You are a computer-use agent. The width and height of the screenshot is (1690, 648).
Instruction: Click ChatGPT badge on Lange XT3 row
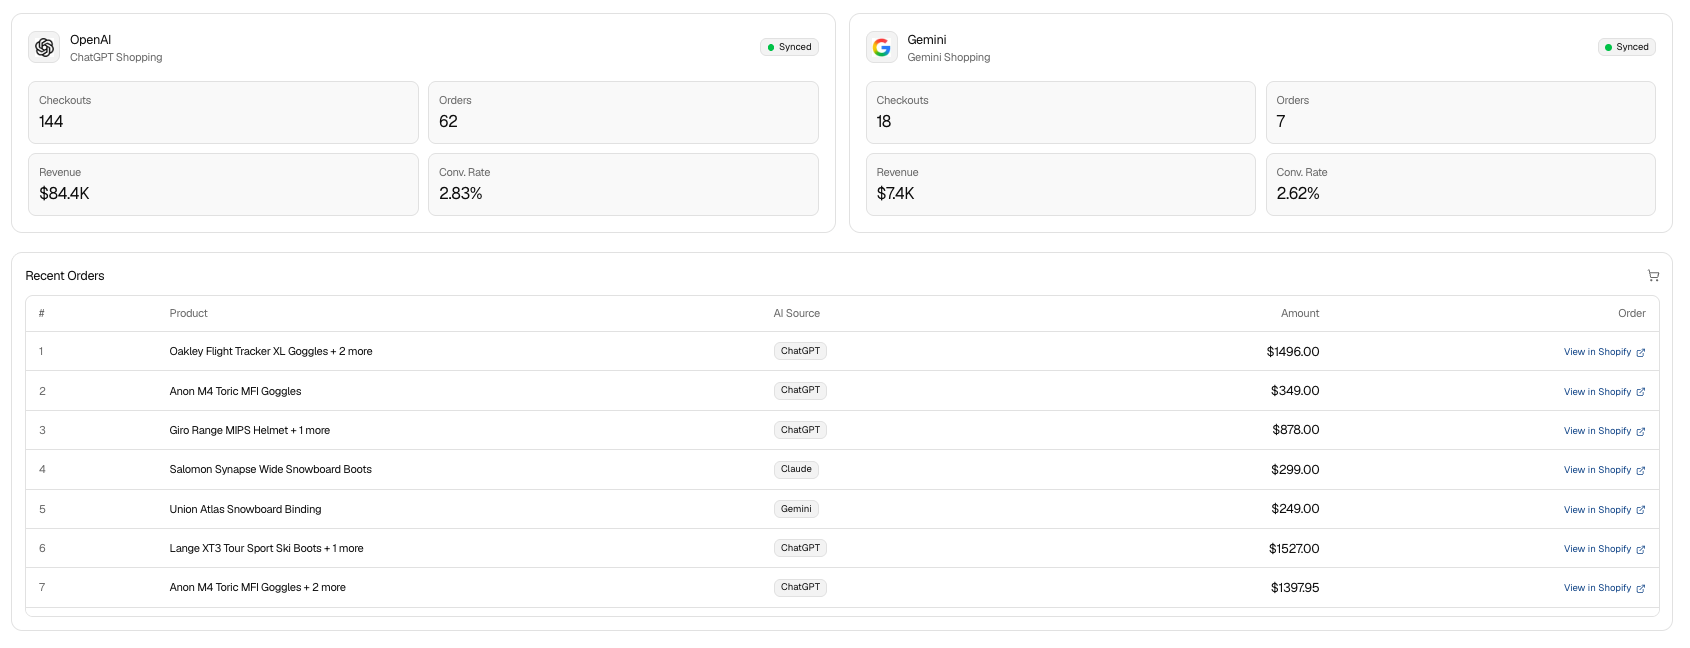tap(800, 548)
